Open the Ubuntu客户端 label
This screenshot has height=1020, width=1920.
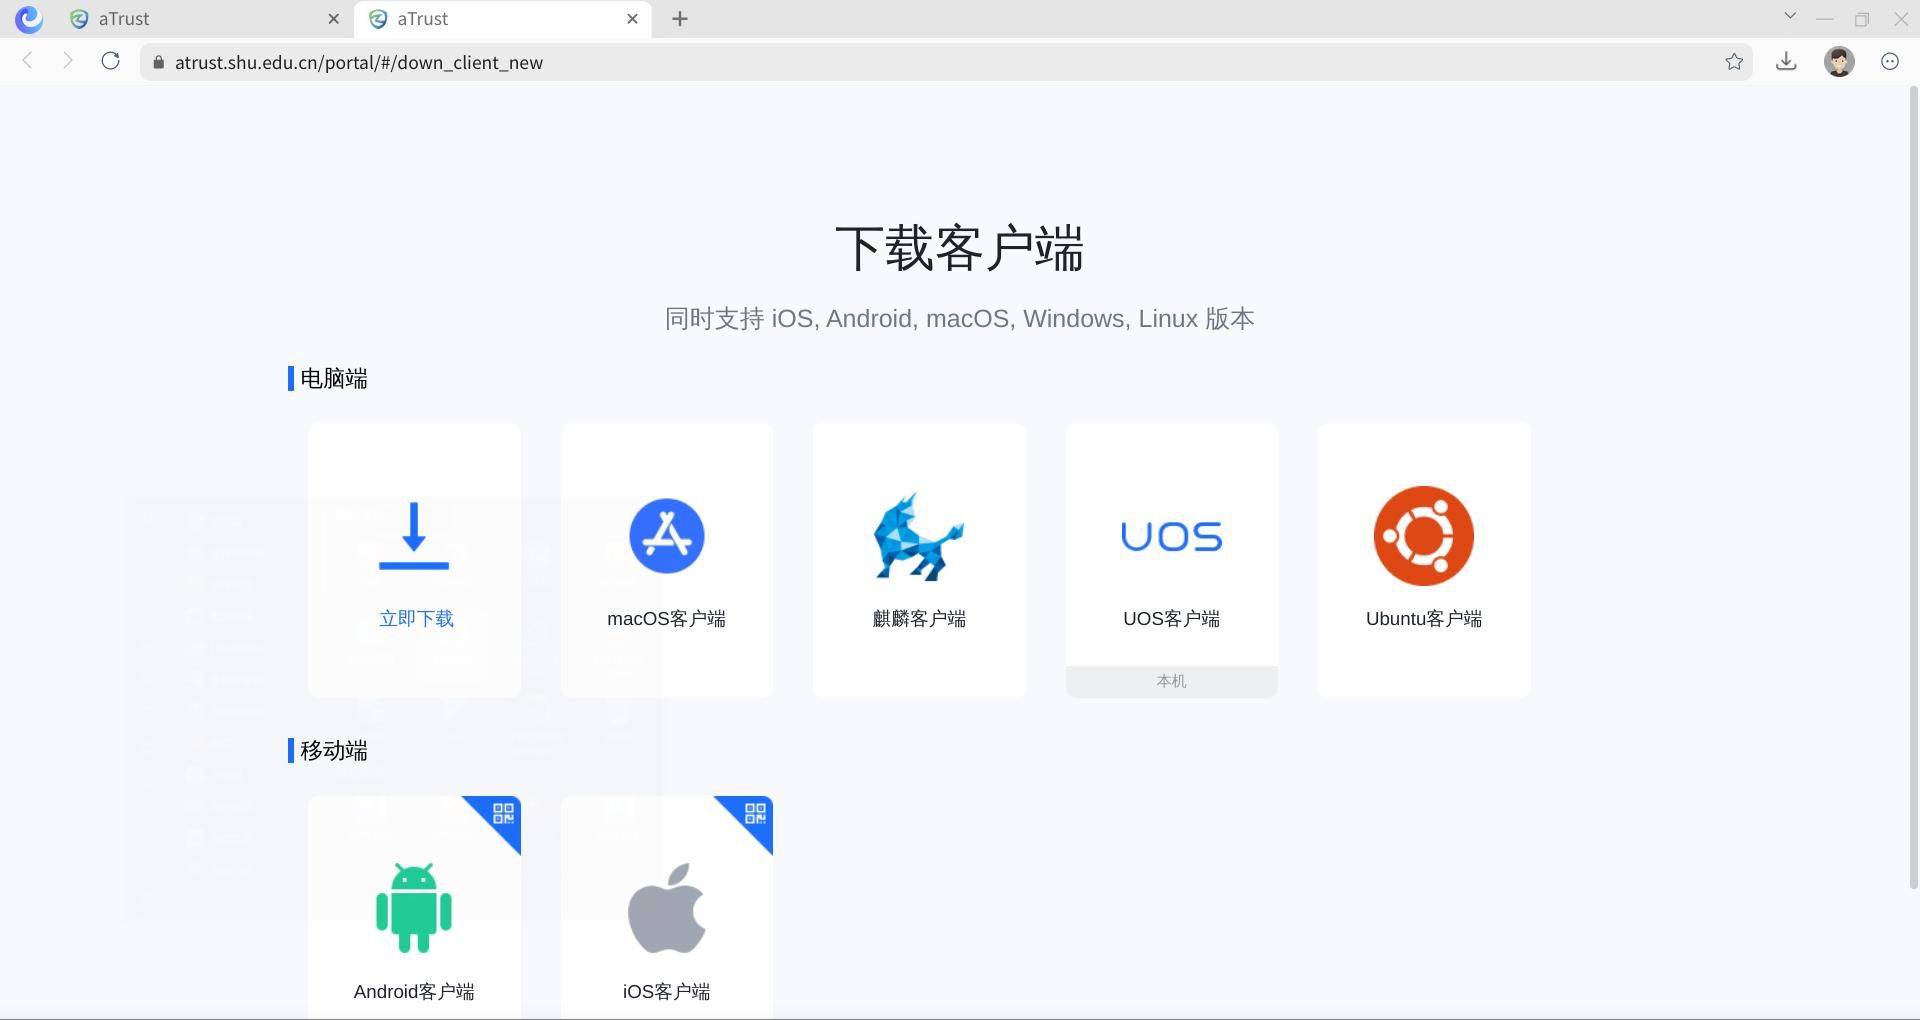point(1423,619)
